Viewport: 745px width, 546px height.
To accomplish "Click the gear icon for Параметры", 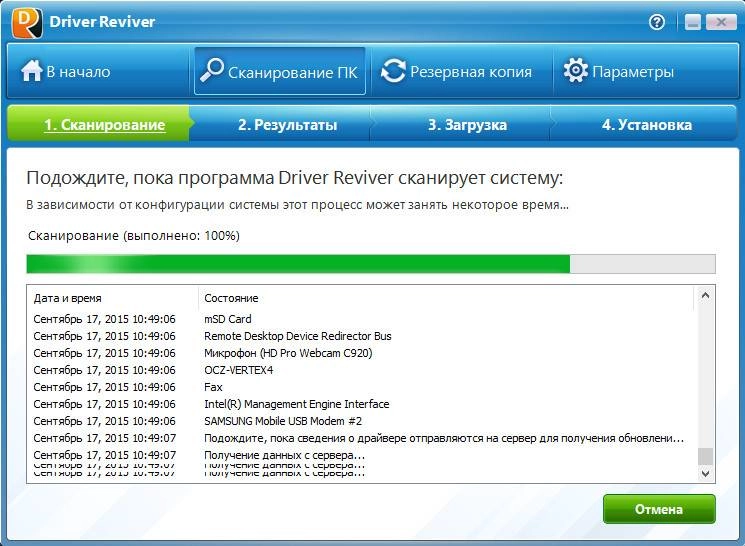I will point(575,70).
